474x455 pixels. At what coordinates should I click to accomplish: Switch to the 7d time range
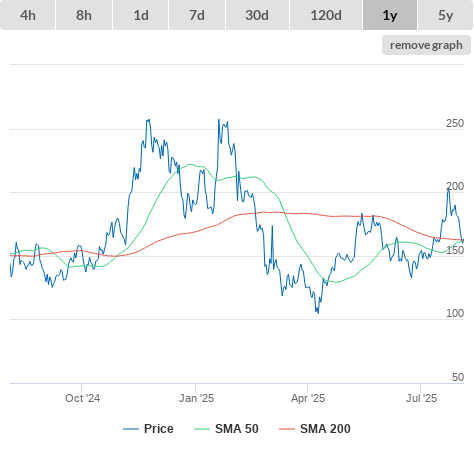[197, 15]
